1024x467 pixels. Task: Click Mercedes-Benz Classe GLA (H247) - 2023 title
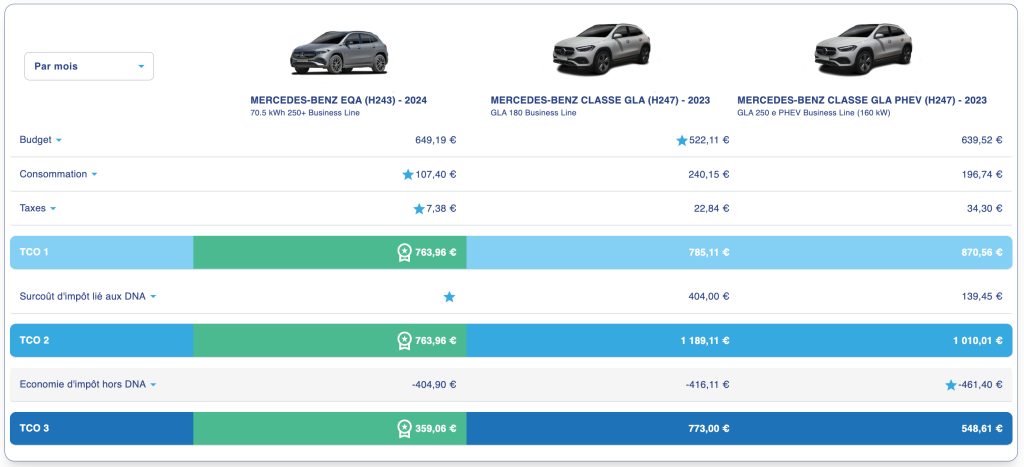click(602, 100)
